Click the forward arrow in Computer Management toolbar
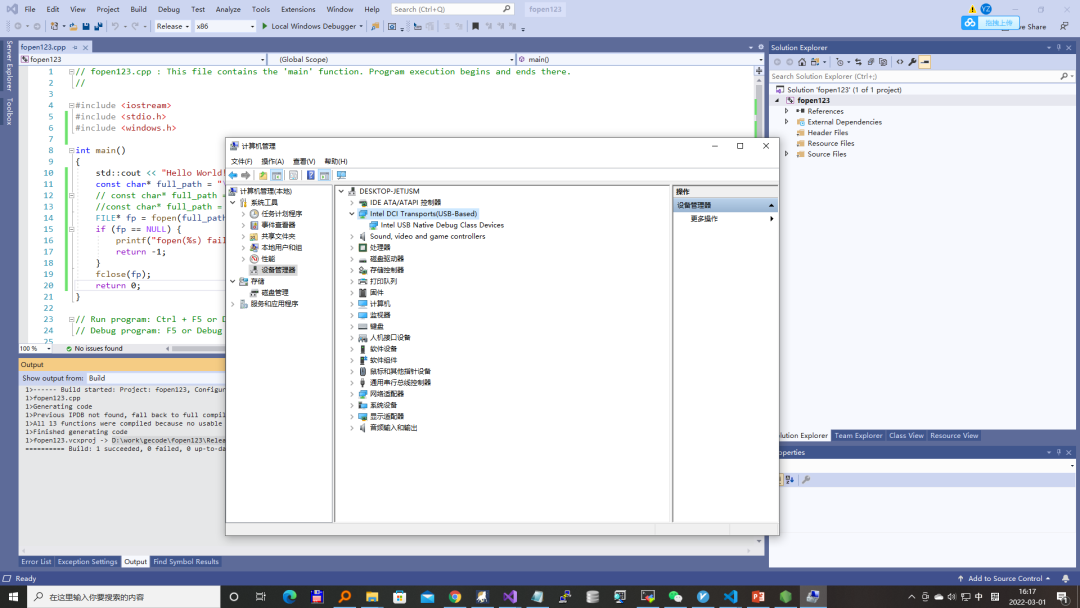Viewport: 1080px width, 608px height. [246, 176]
